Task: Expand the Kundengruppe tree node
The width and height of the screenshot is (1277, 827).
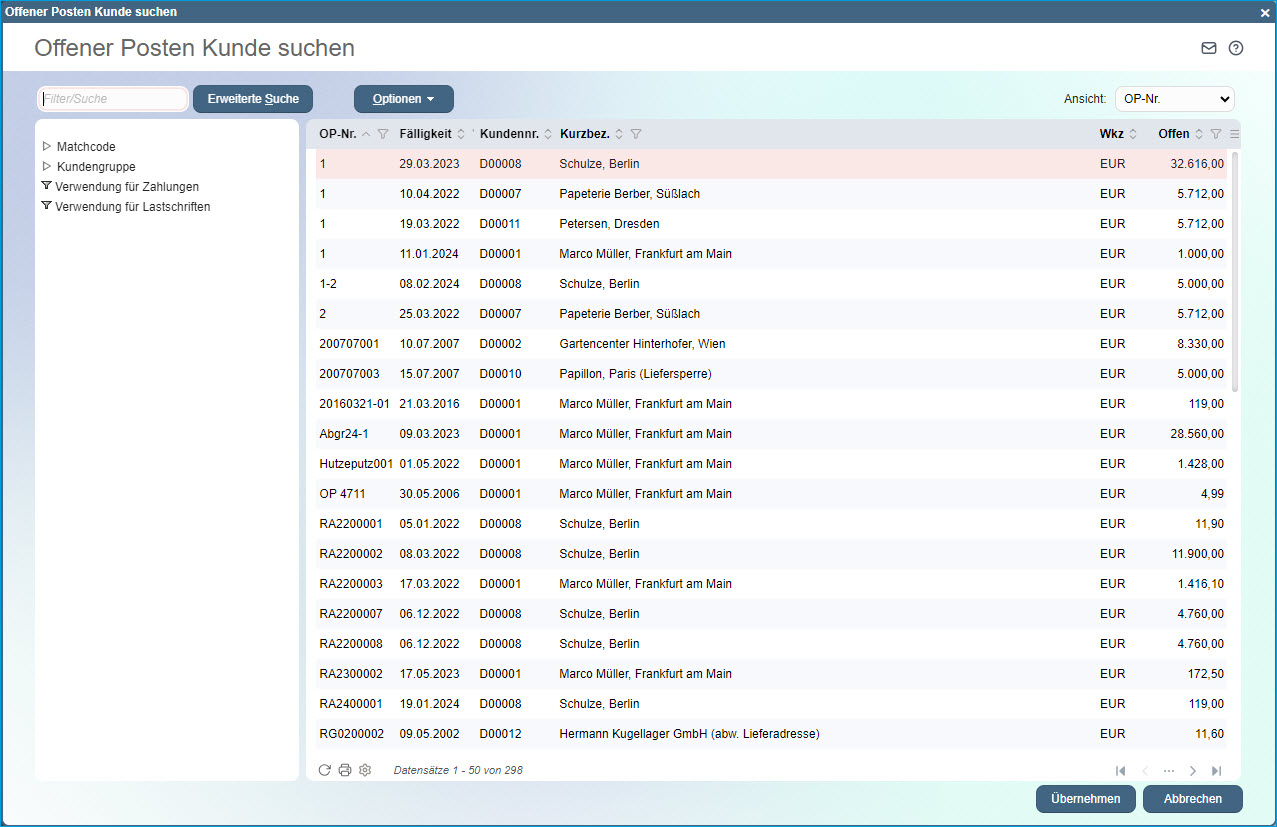Action: click(46, 166)
